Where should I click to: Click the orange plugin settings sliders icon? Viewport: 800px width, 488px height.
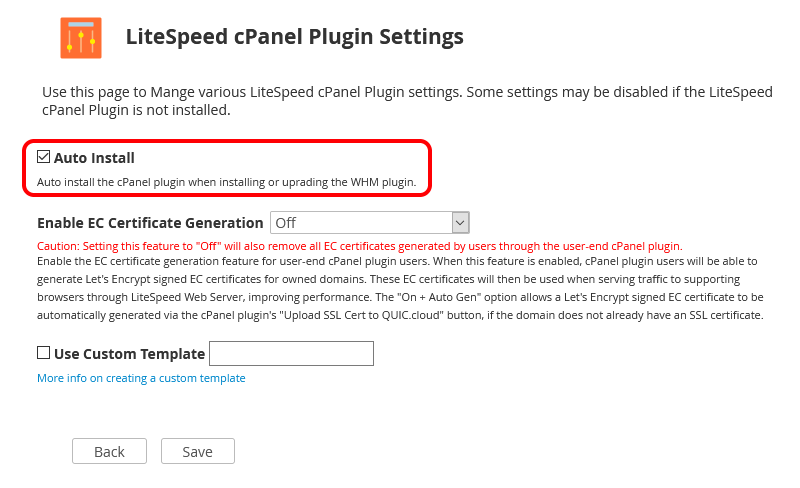81,38
